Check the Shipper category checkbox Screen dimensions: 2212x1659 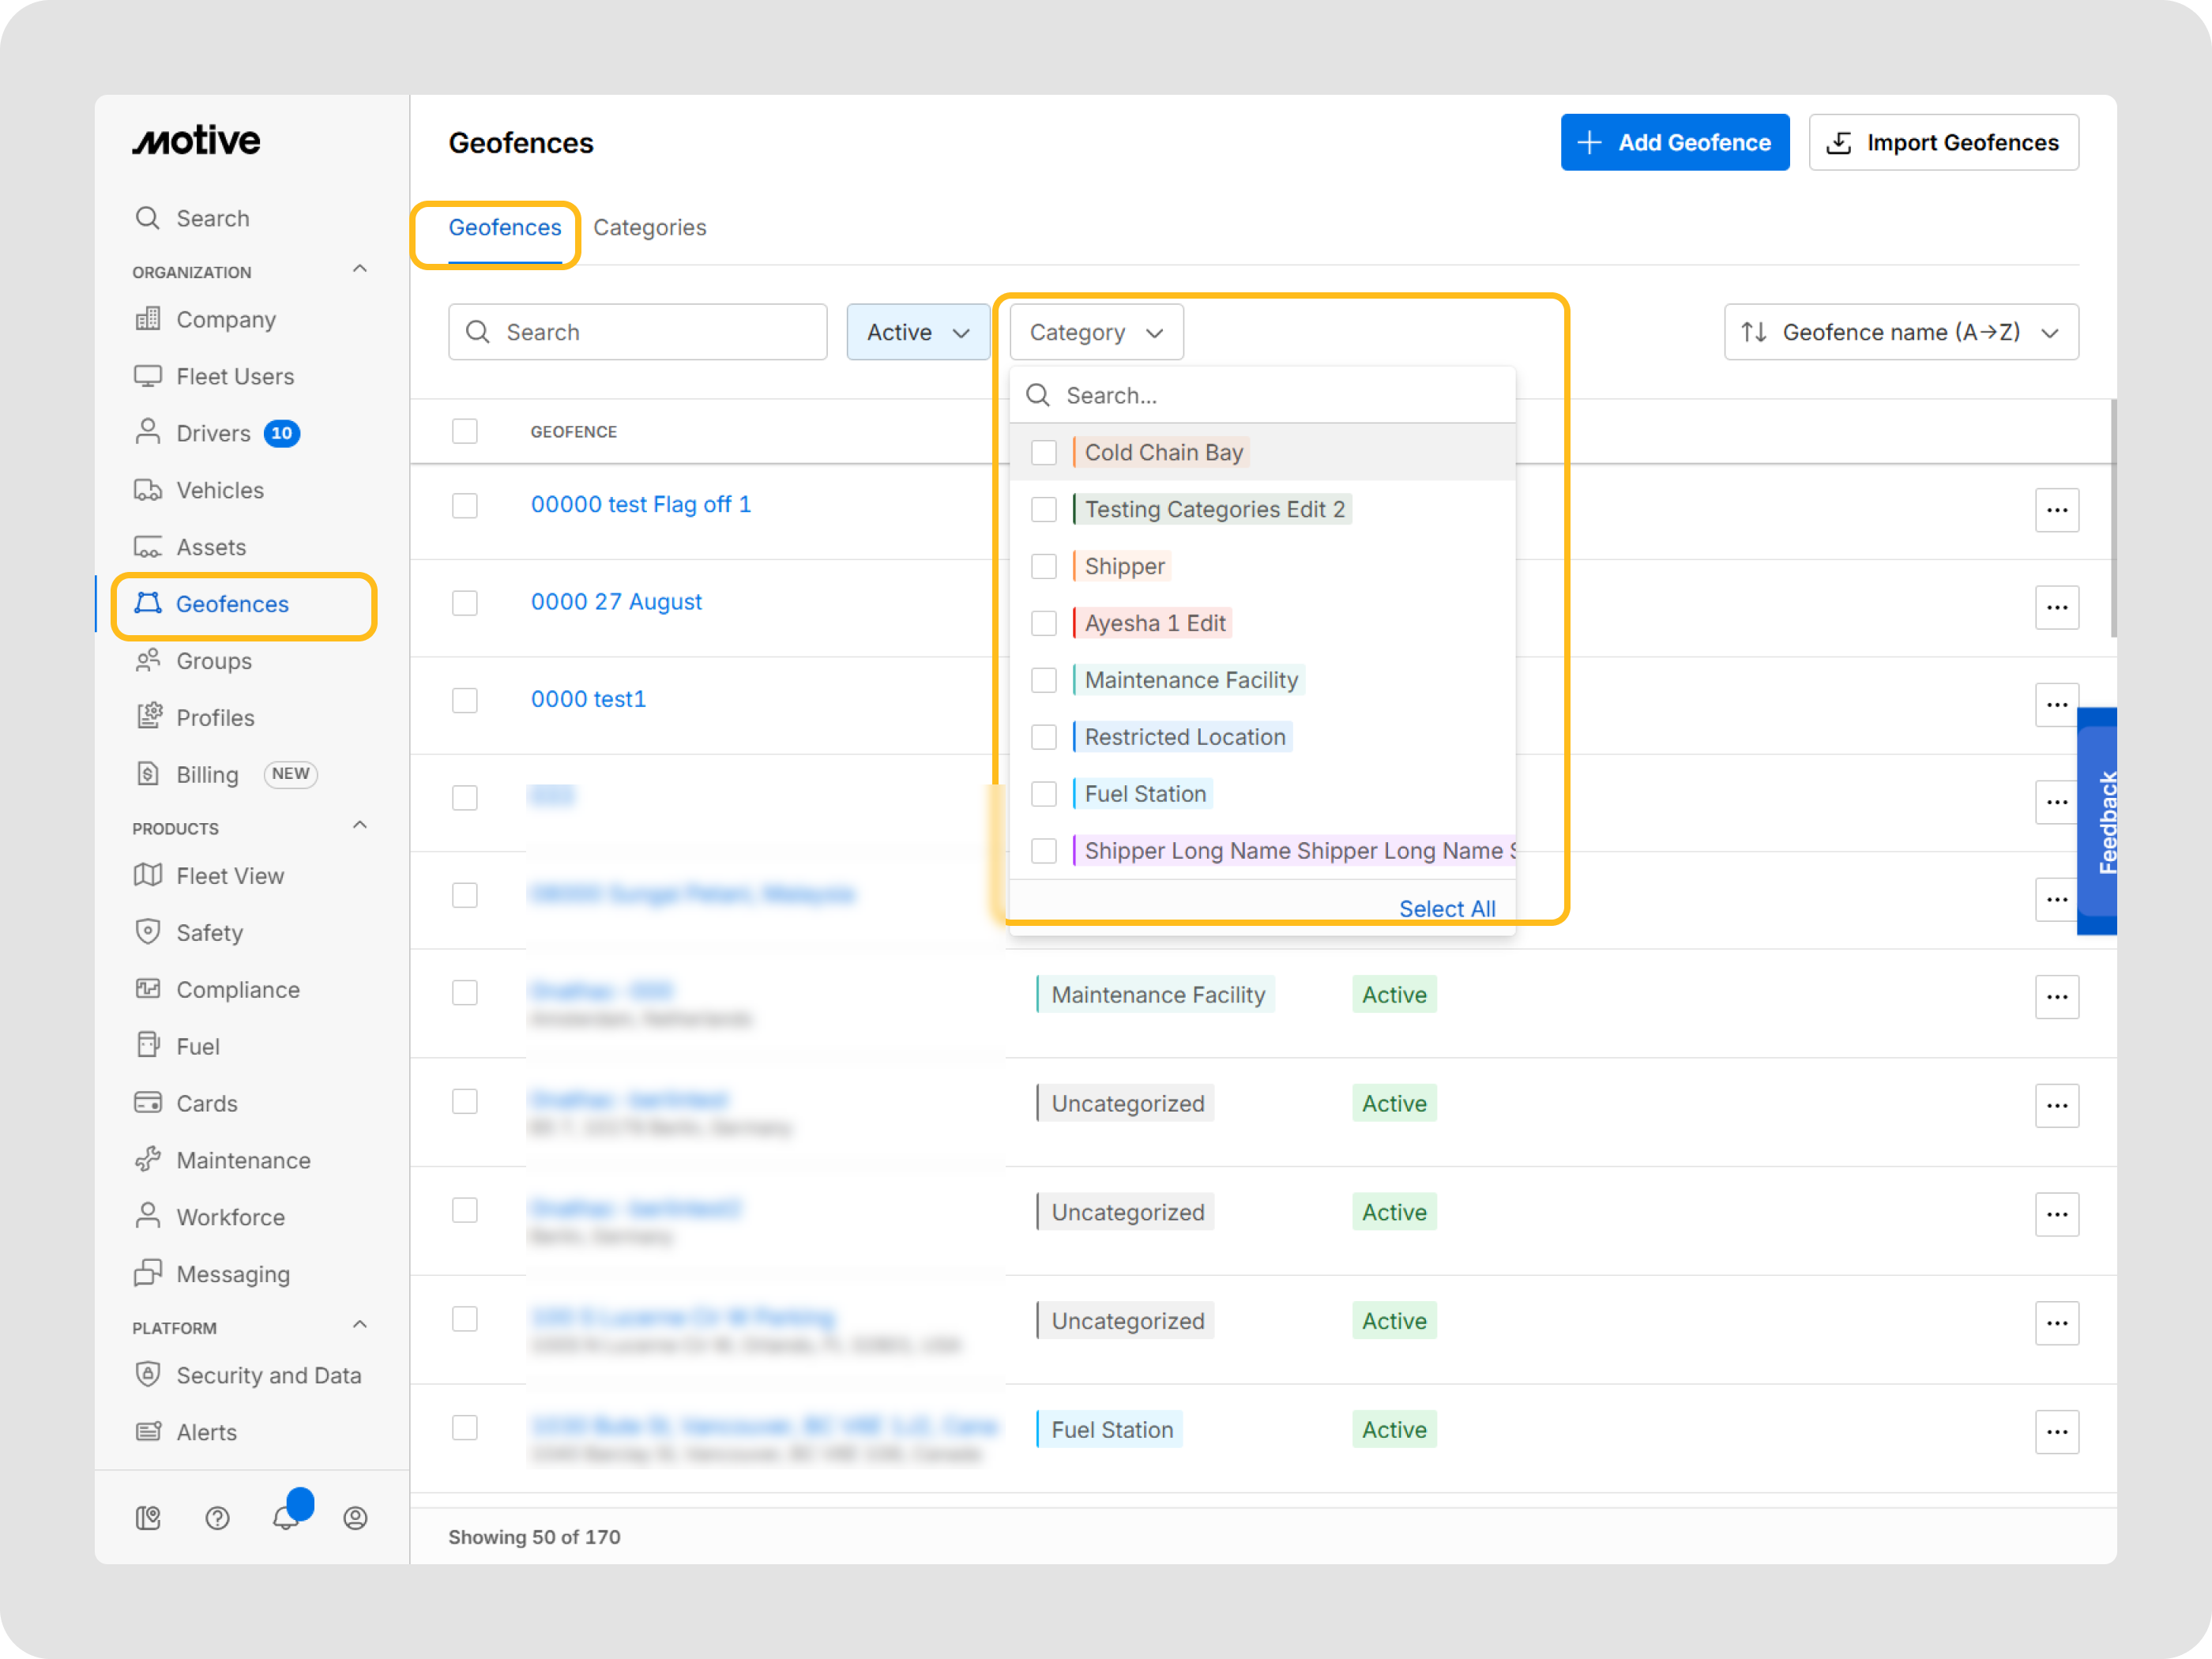coord(1044,566)
